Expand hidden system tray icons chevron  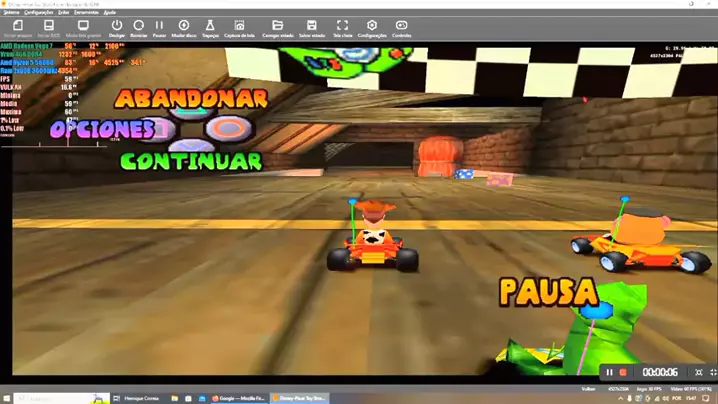pyautogui.click(x=620, y=399)
